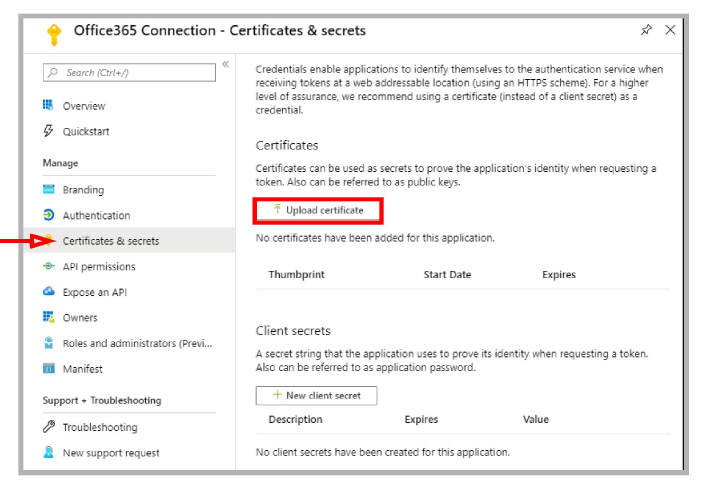Close the Office365 Connection blade
707x491 pixels.
[x=670, y=30]
